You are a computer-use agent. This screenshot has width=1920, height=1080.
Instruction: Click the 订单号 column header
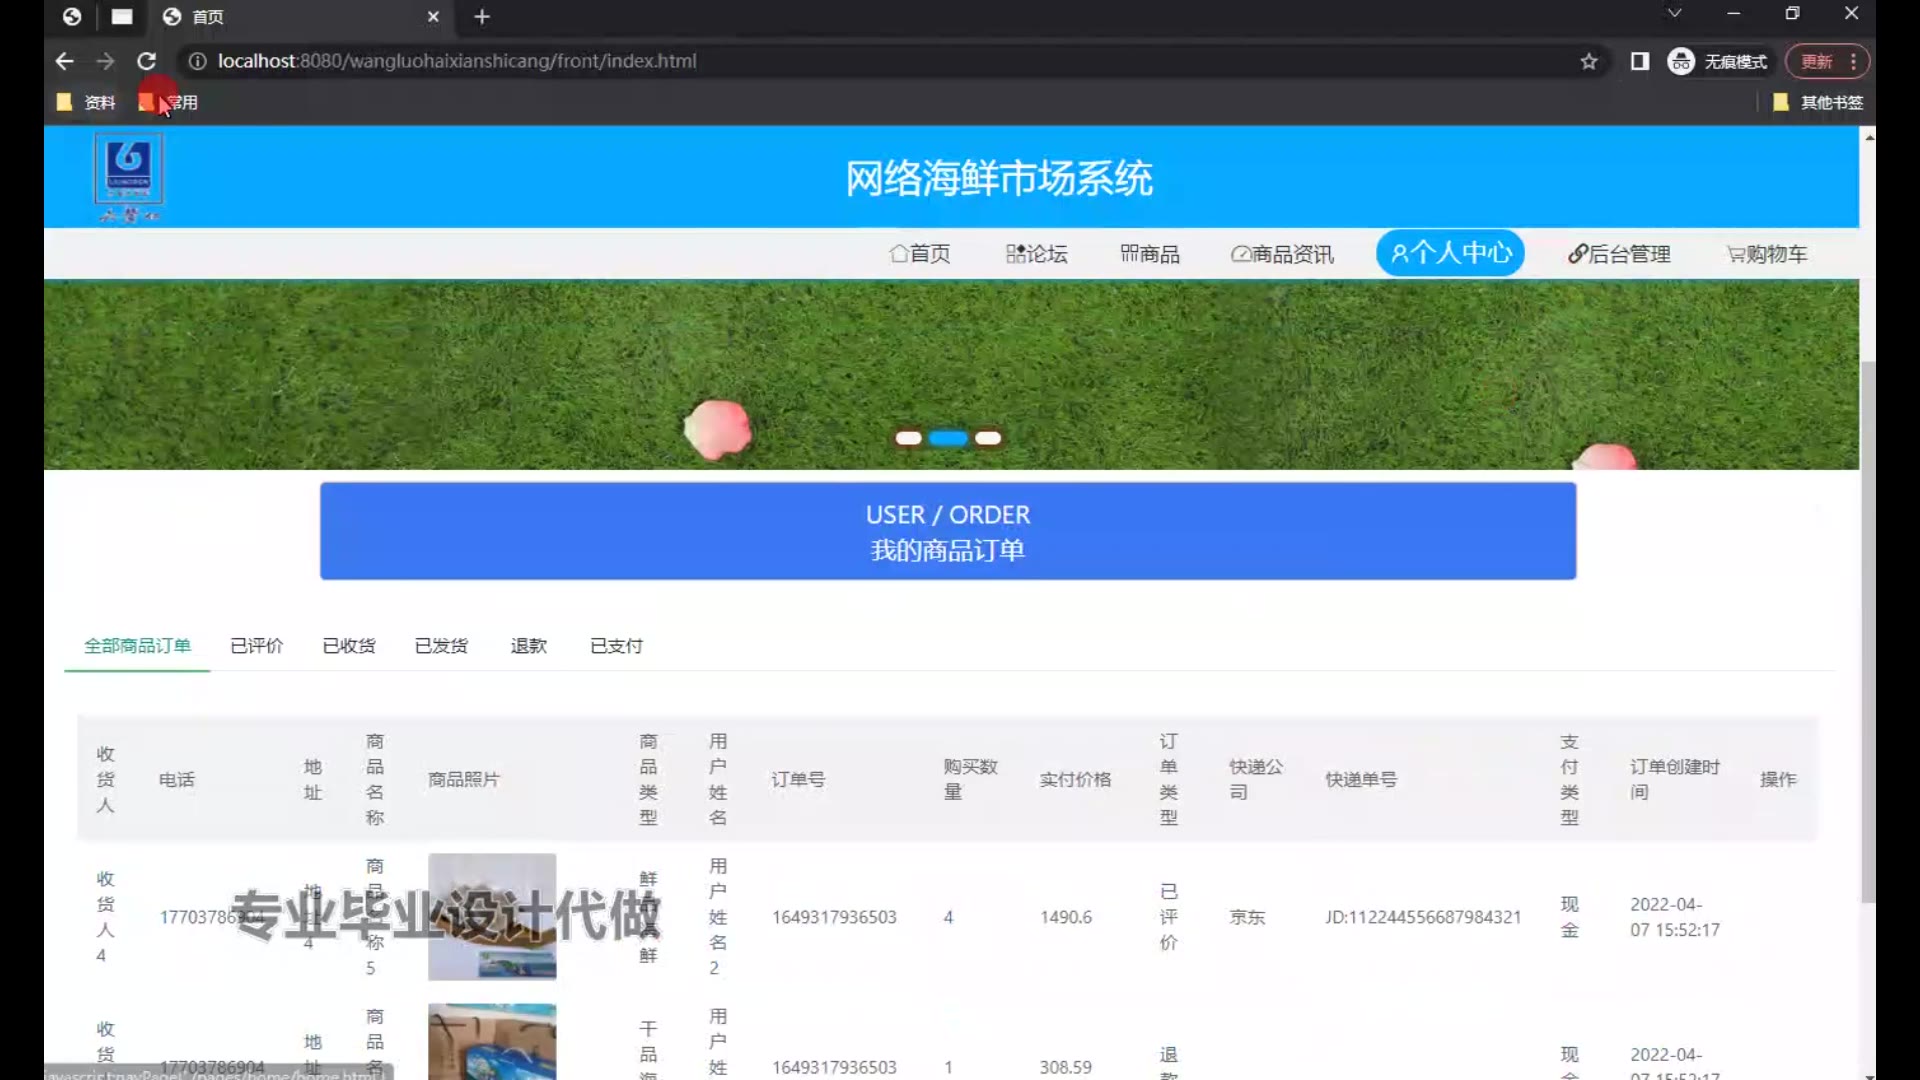(x=798, y=779)
